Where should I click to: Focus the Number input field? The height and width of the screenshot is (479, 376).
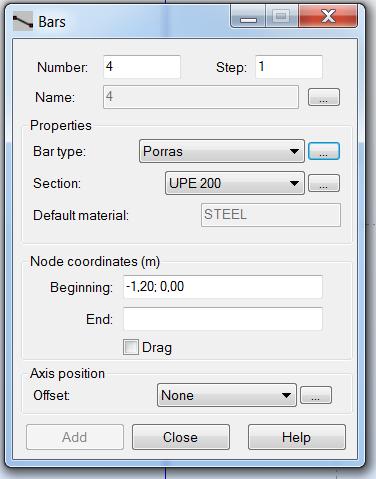[x=142, y=67]
